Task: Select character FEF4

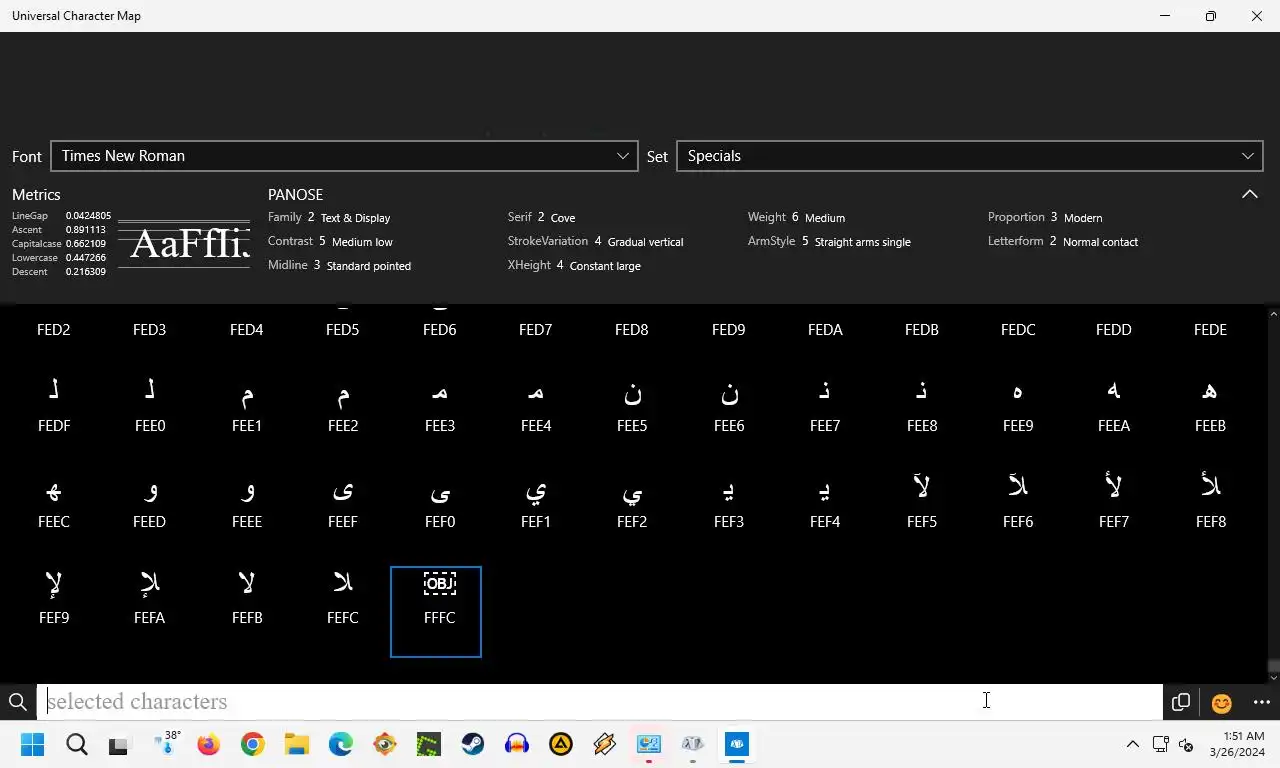Action: click(x=825, y=504)
